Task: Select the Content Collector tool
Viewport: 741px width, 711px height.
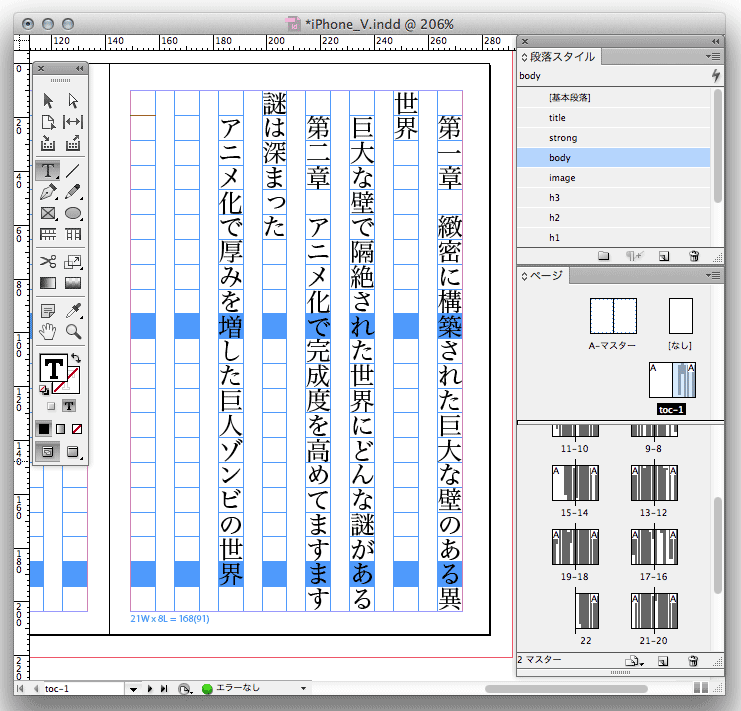Action: click(x=48, y=143)
